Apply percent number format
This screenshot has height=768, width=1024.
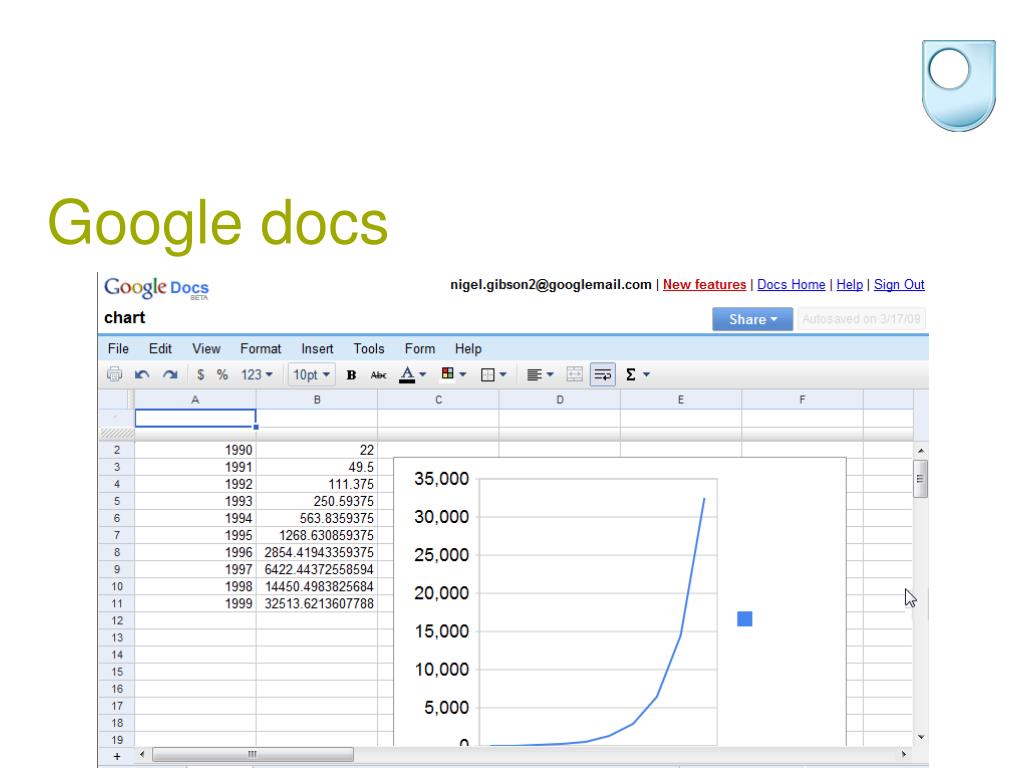click(x=222, y=374)
